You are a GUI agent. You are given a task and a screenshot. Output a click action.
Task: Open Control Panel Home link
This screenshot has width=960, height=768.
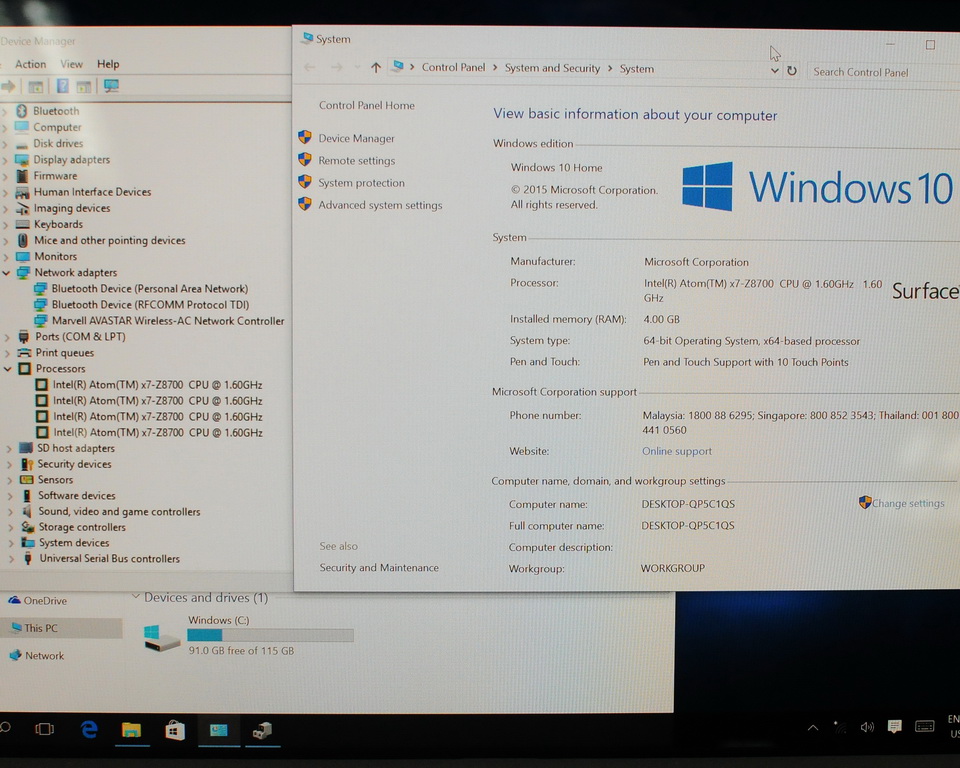(x=367, y=105)
